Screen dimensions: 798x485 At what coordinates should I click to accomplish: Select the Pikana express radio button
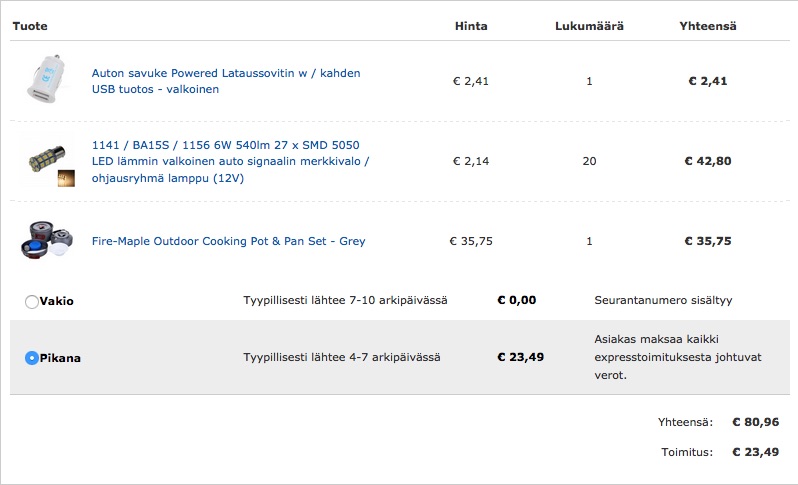(32, 358)
